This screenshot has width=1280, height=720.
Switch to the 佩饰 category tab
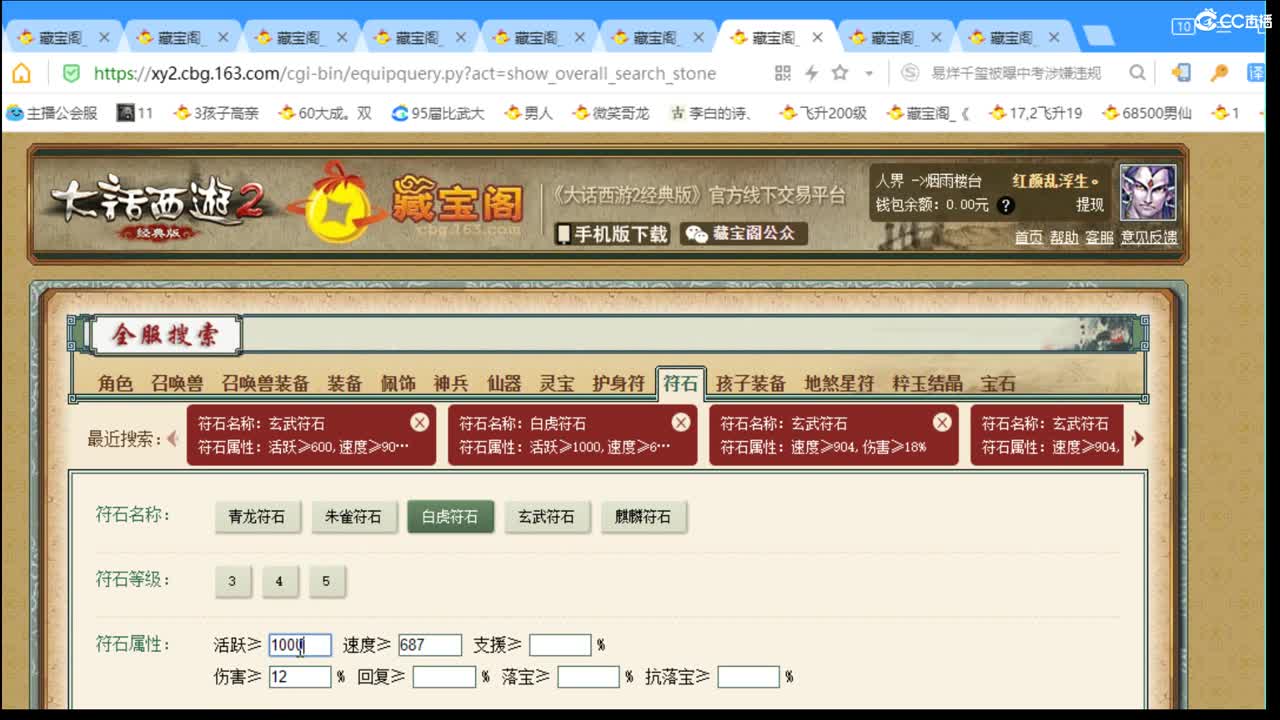pos(398,384)
